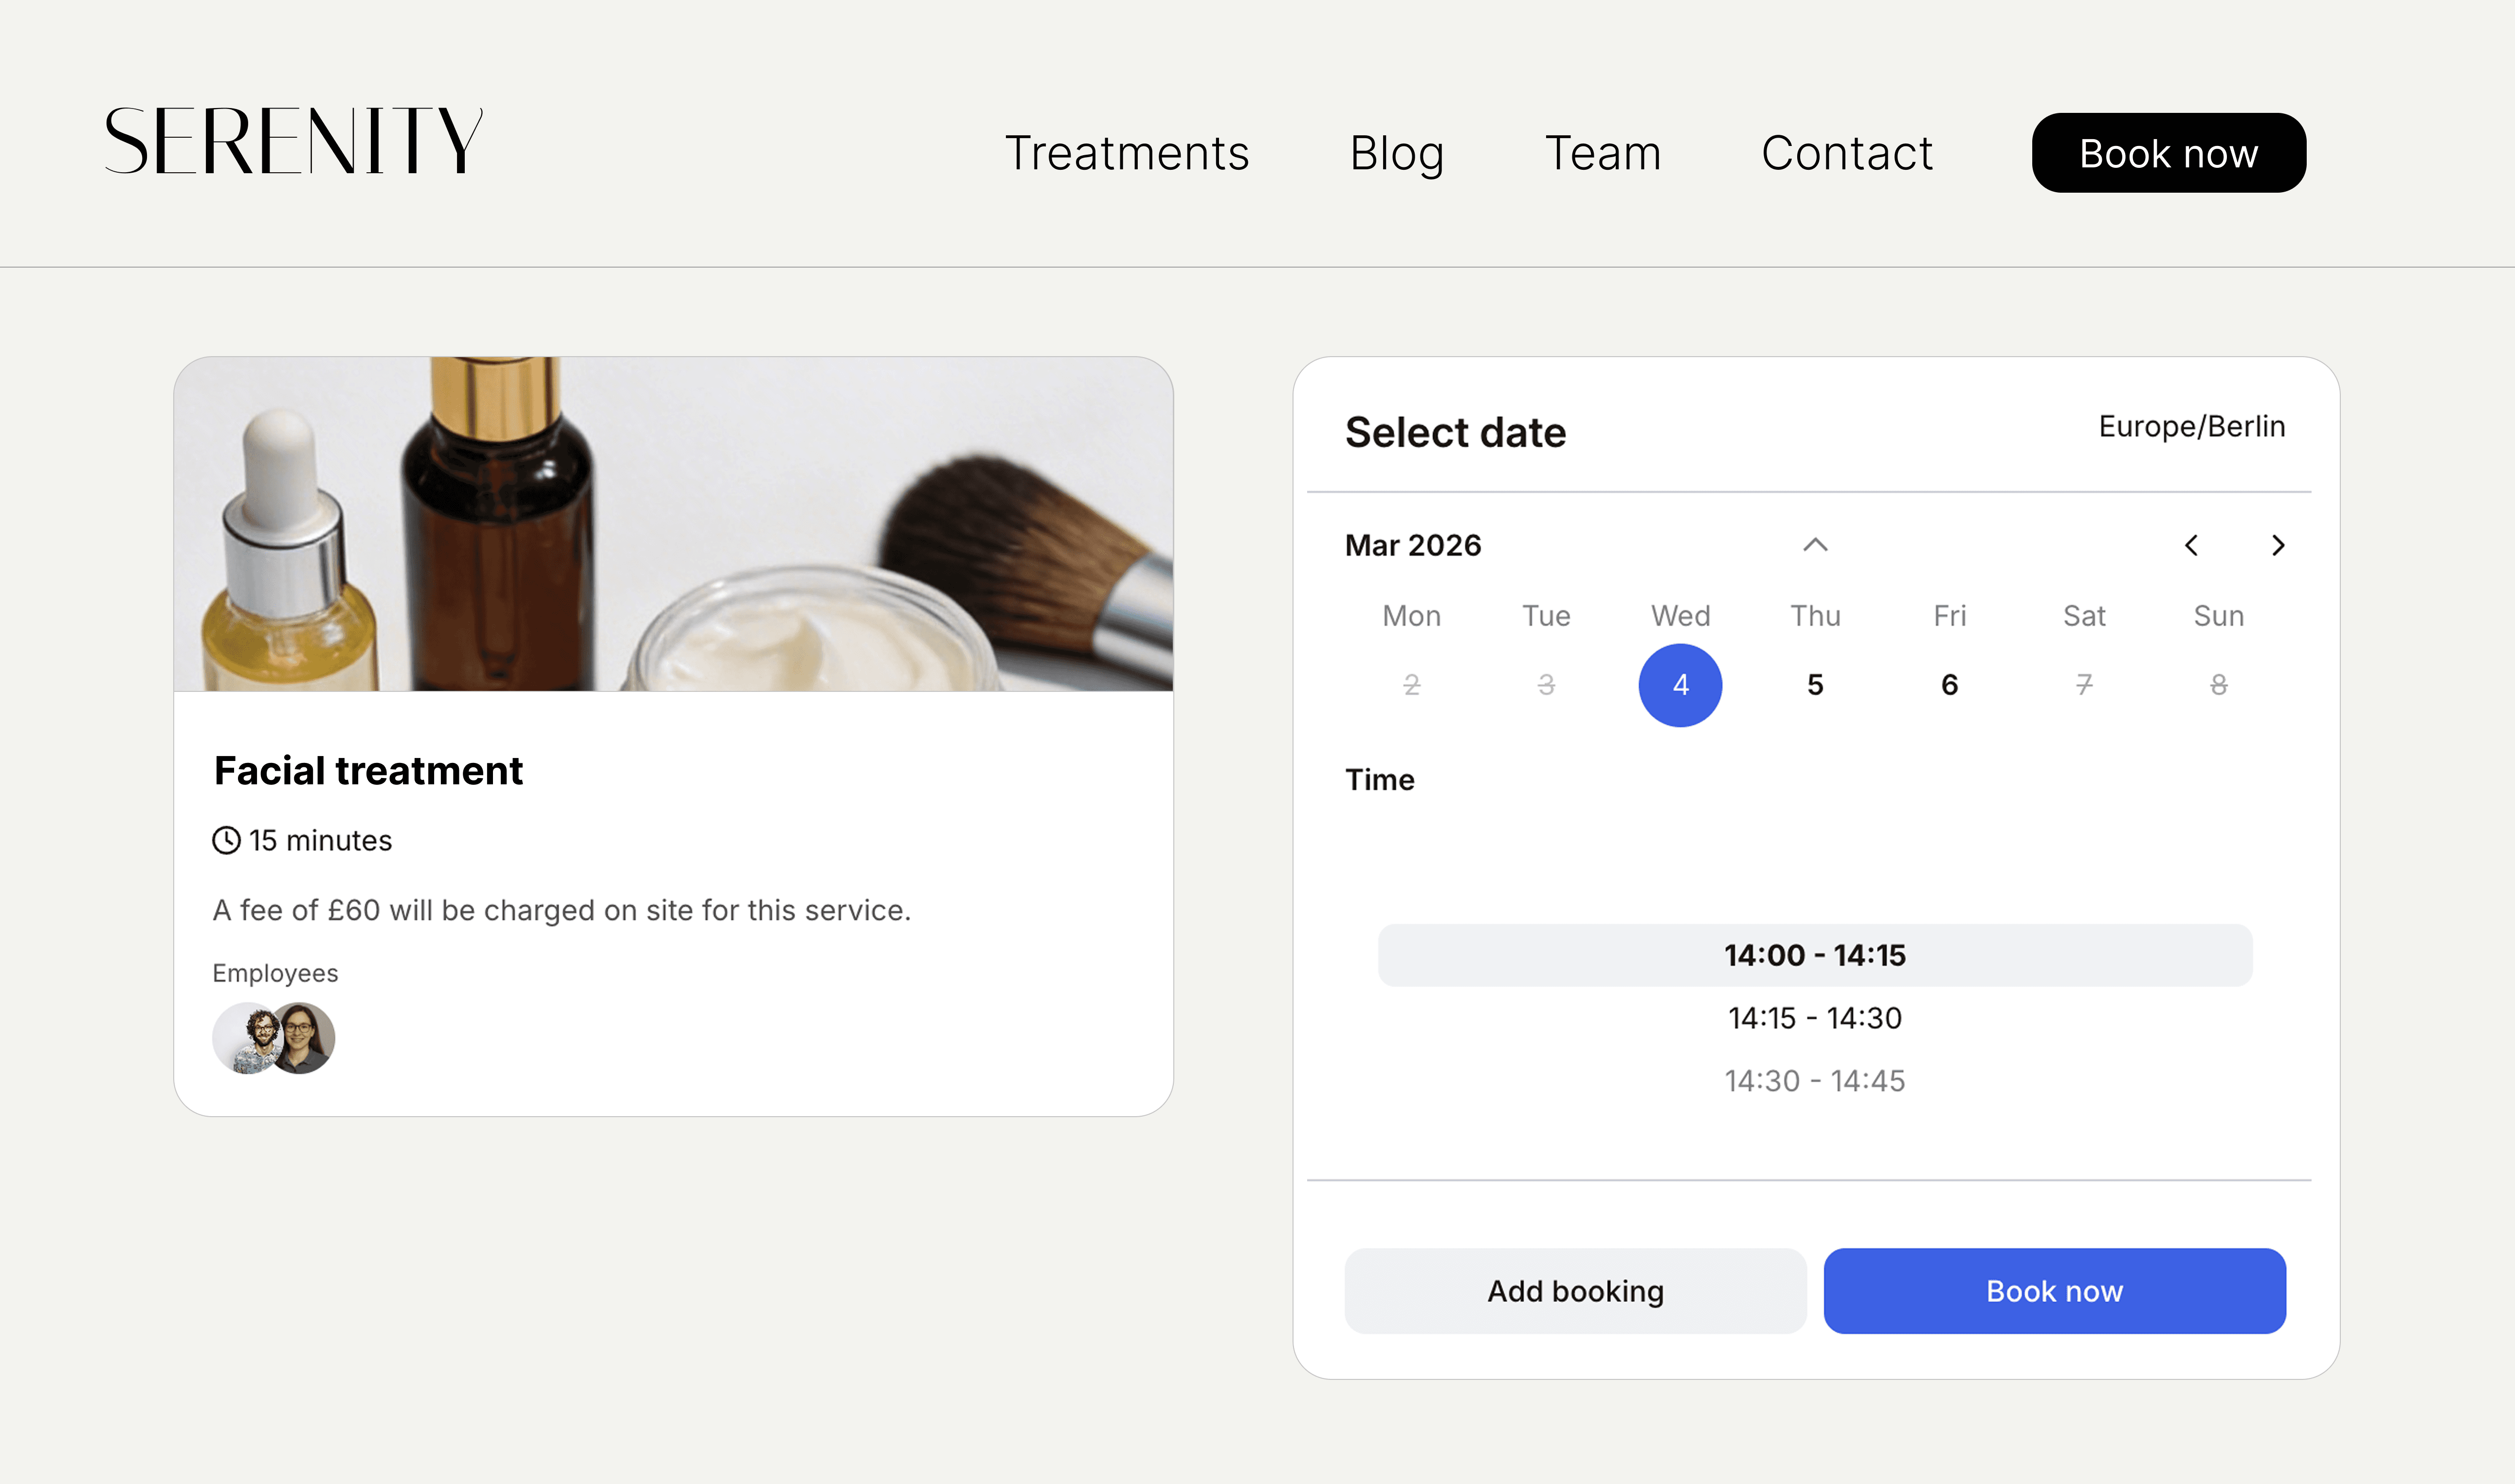Go to previous month with left arrow
Viewport: 2515px width, 1484px height.
pyautogui.click(x=2192, y=545)
